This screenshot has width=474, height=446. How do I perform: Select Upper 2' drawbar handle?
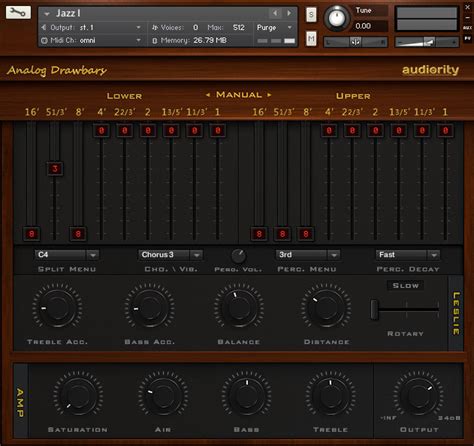click(376, 130)
